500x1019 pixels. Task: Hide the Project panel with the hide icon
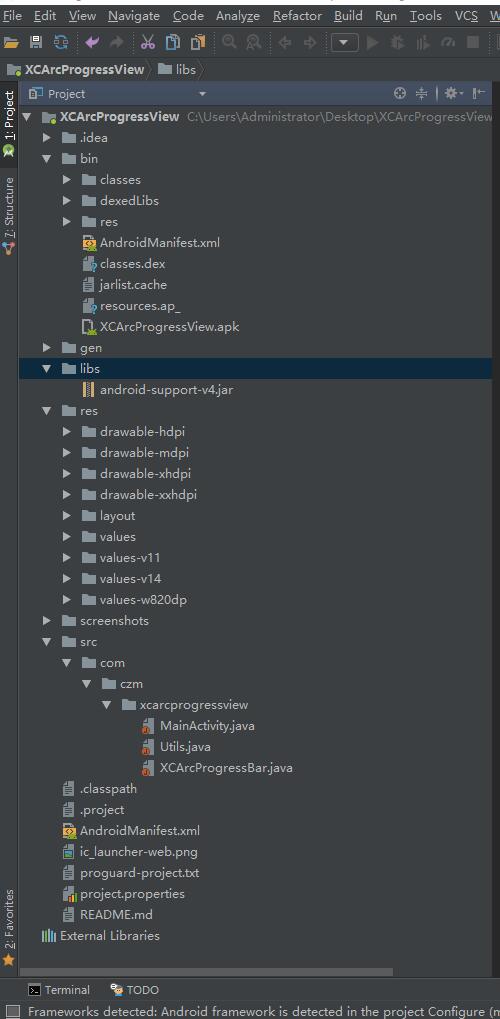pos(479,94)
